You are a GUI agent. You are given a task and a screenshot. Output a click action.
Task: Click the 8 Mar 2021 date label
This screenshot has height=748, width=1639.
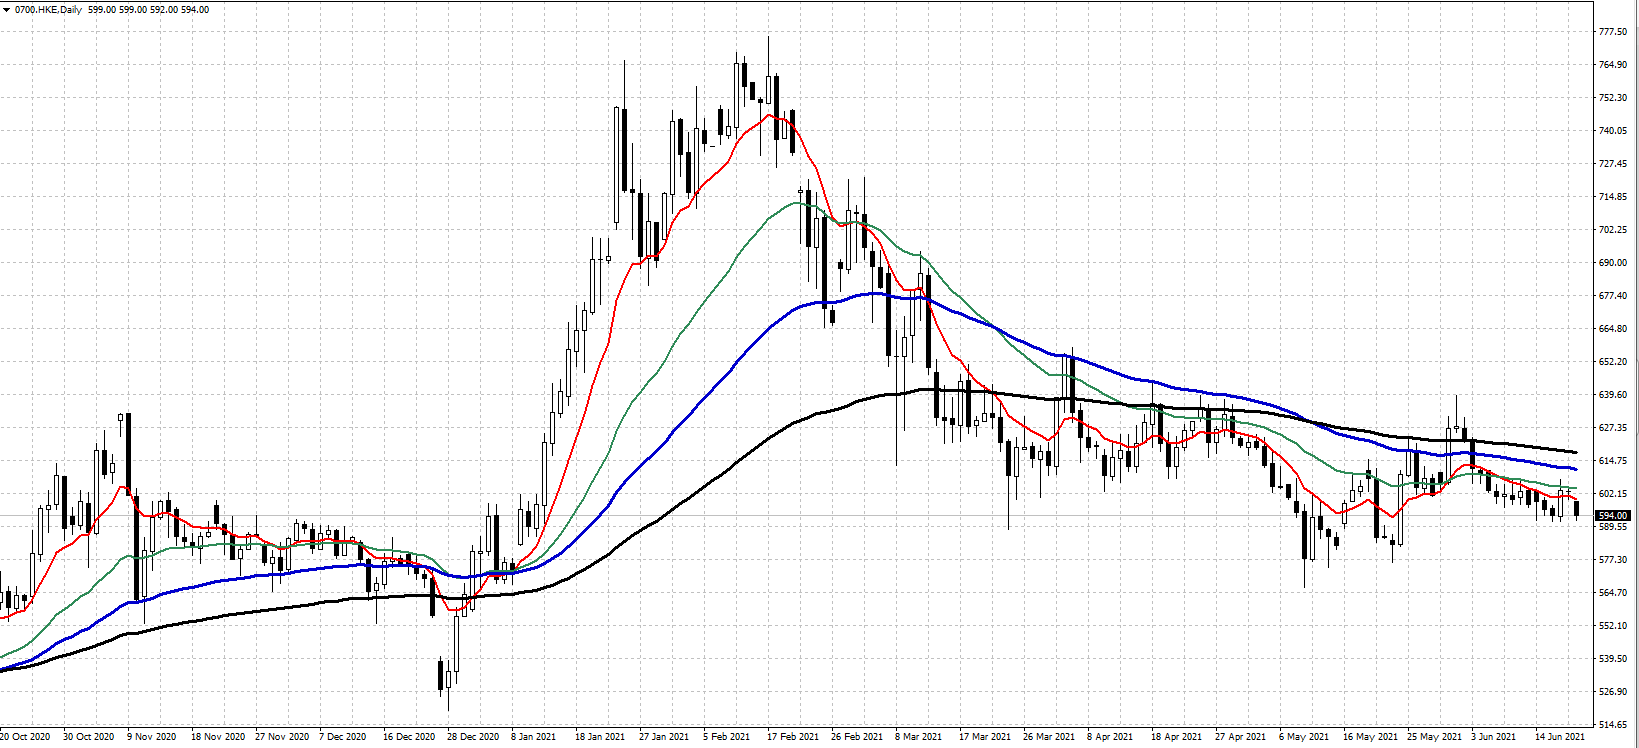point(919,737)
